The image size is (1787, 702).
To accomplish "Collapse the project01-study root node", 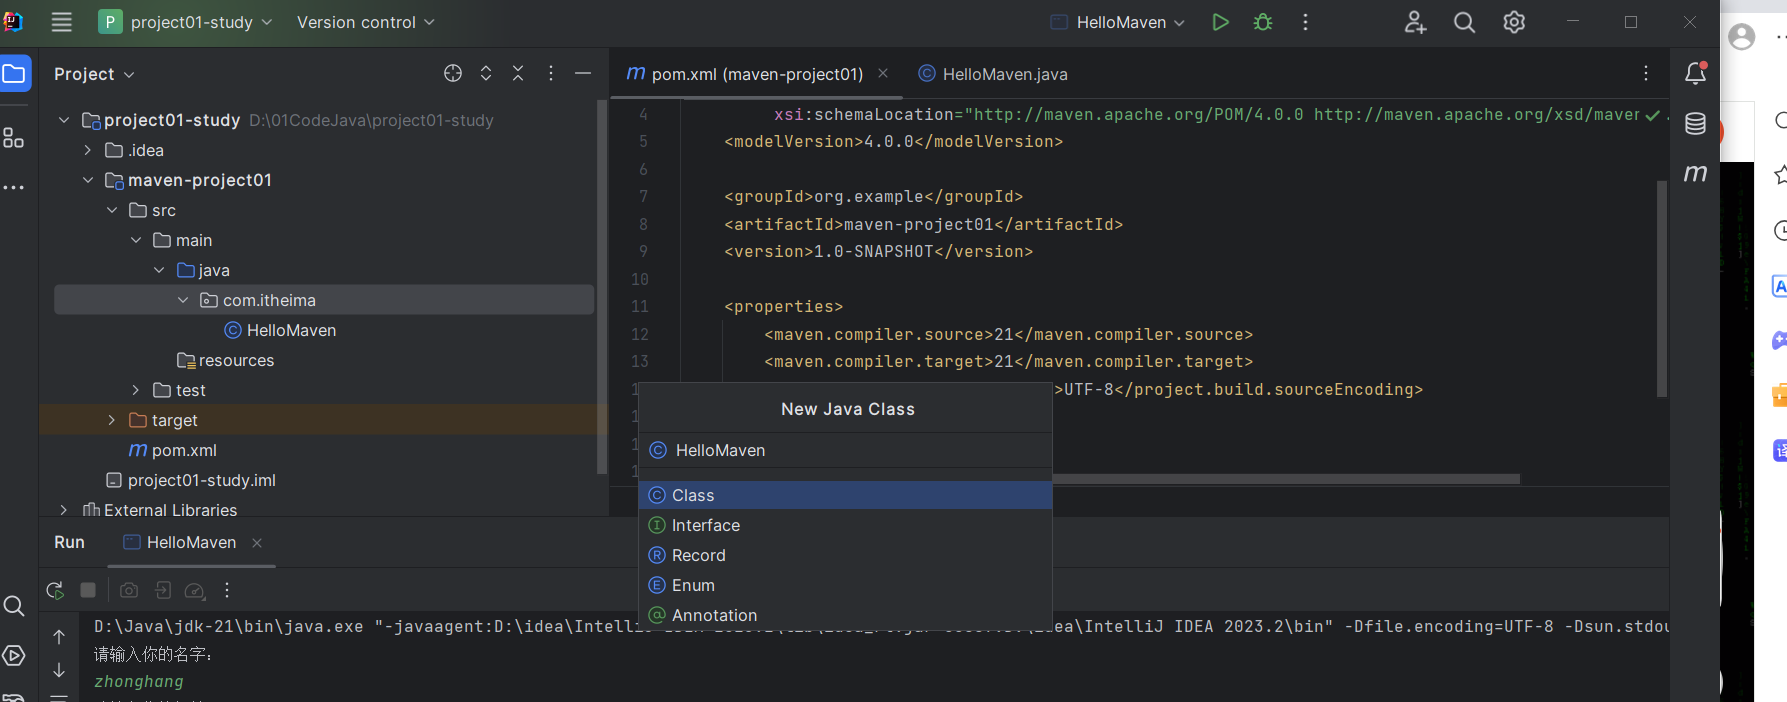I will 64,120.
